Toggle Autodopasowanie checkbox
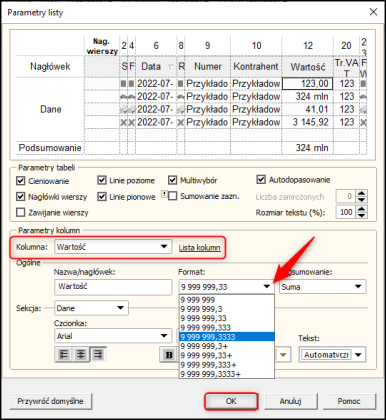This screenshot has height=420, width=386. 261,179
